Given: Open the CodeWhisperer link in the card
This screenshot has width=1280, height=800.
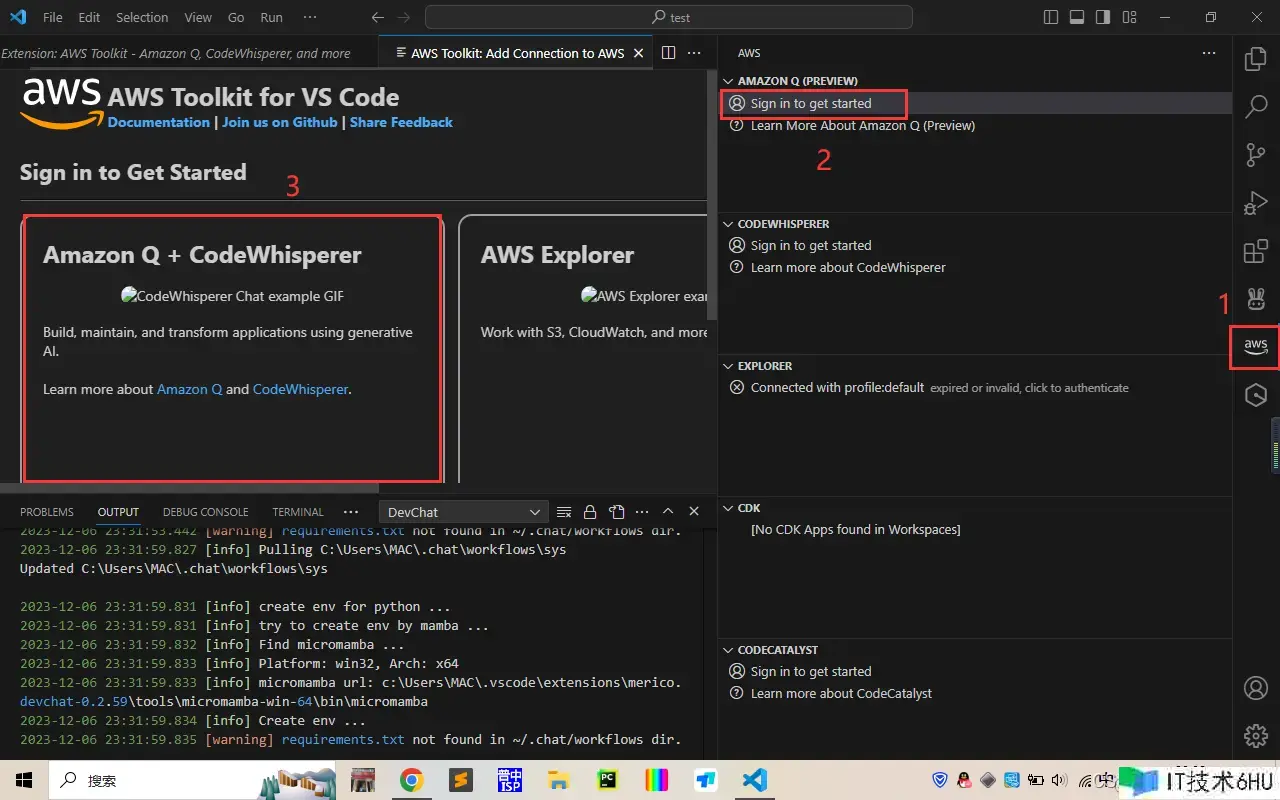Looking at the screenshot, I should 300,389.
